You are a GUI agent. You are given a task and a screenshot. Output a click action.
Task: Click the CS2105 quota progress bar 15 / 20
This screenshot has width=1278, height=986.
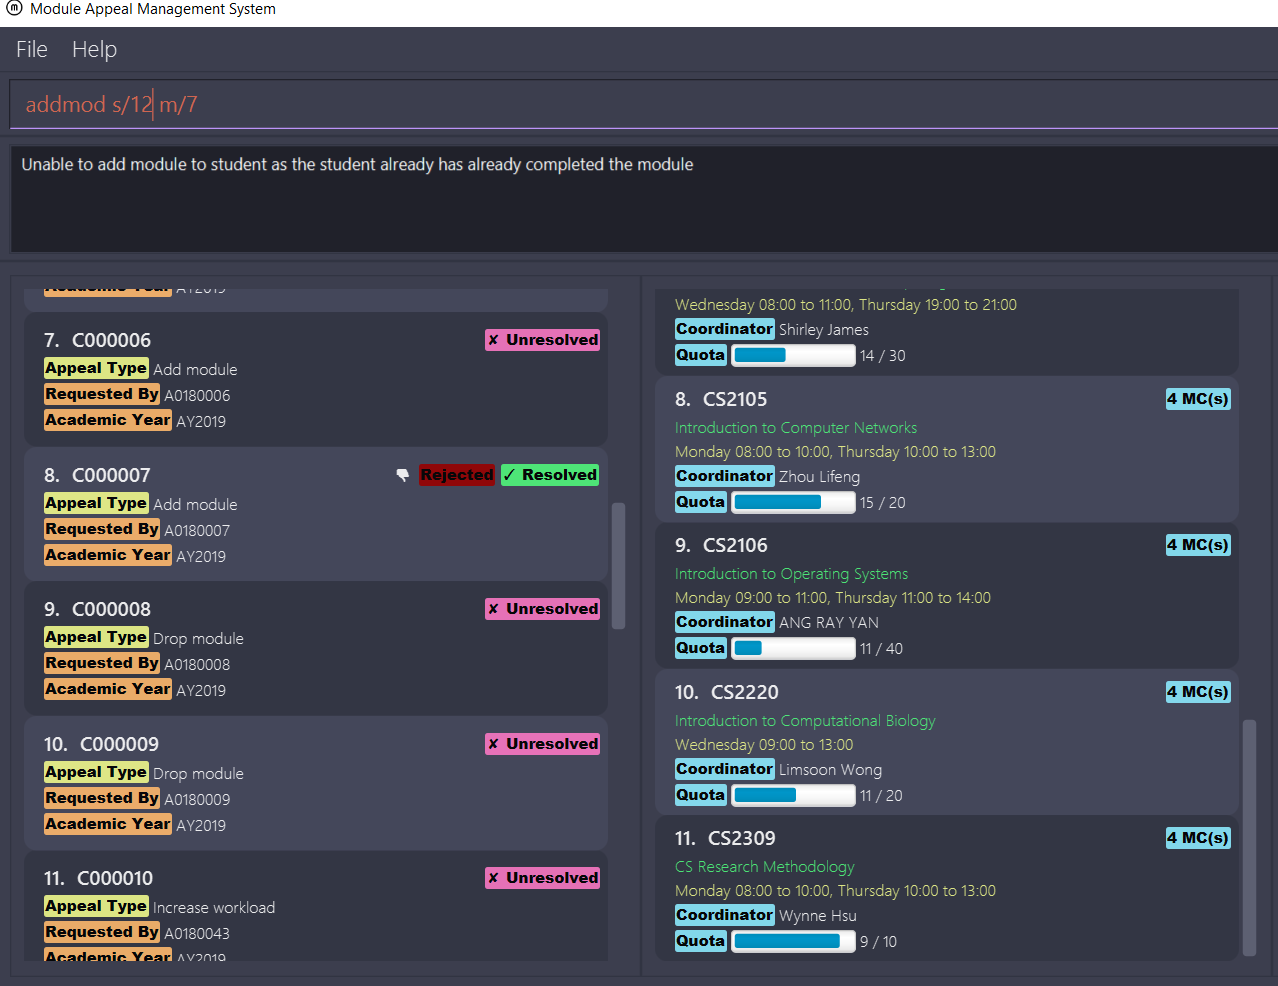coord(793,502)
